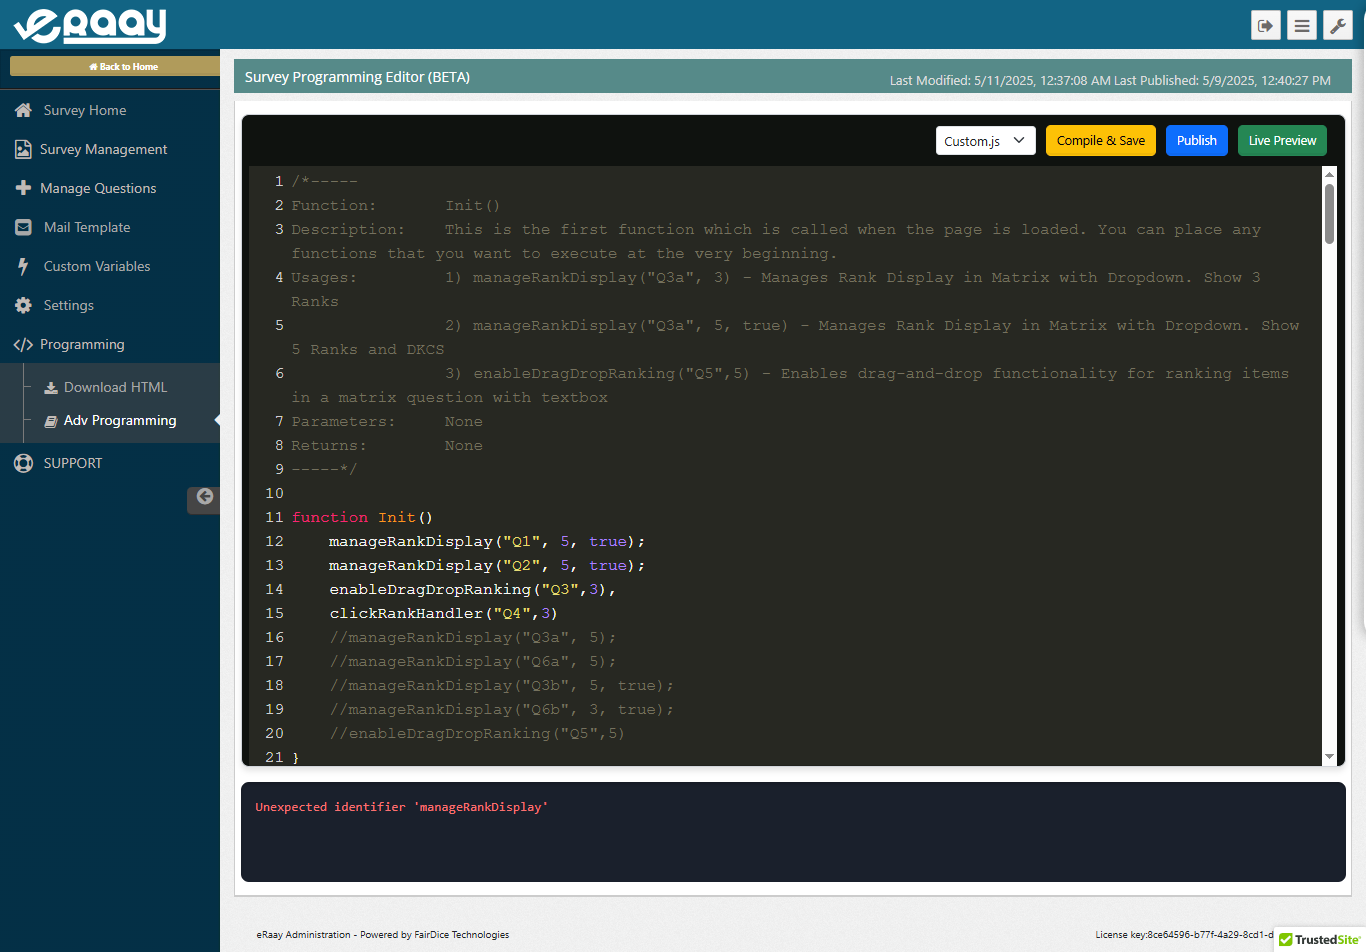
Task: Click the Download HTML download icon
Action: [x=51, y=387]
